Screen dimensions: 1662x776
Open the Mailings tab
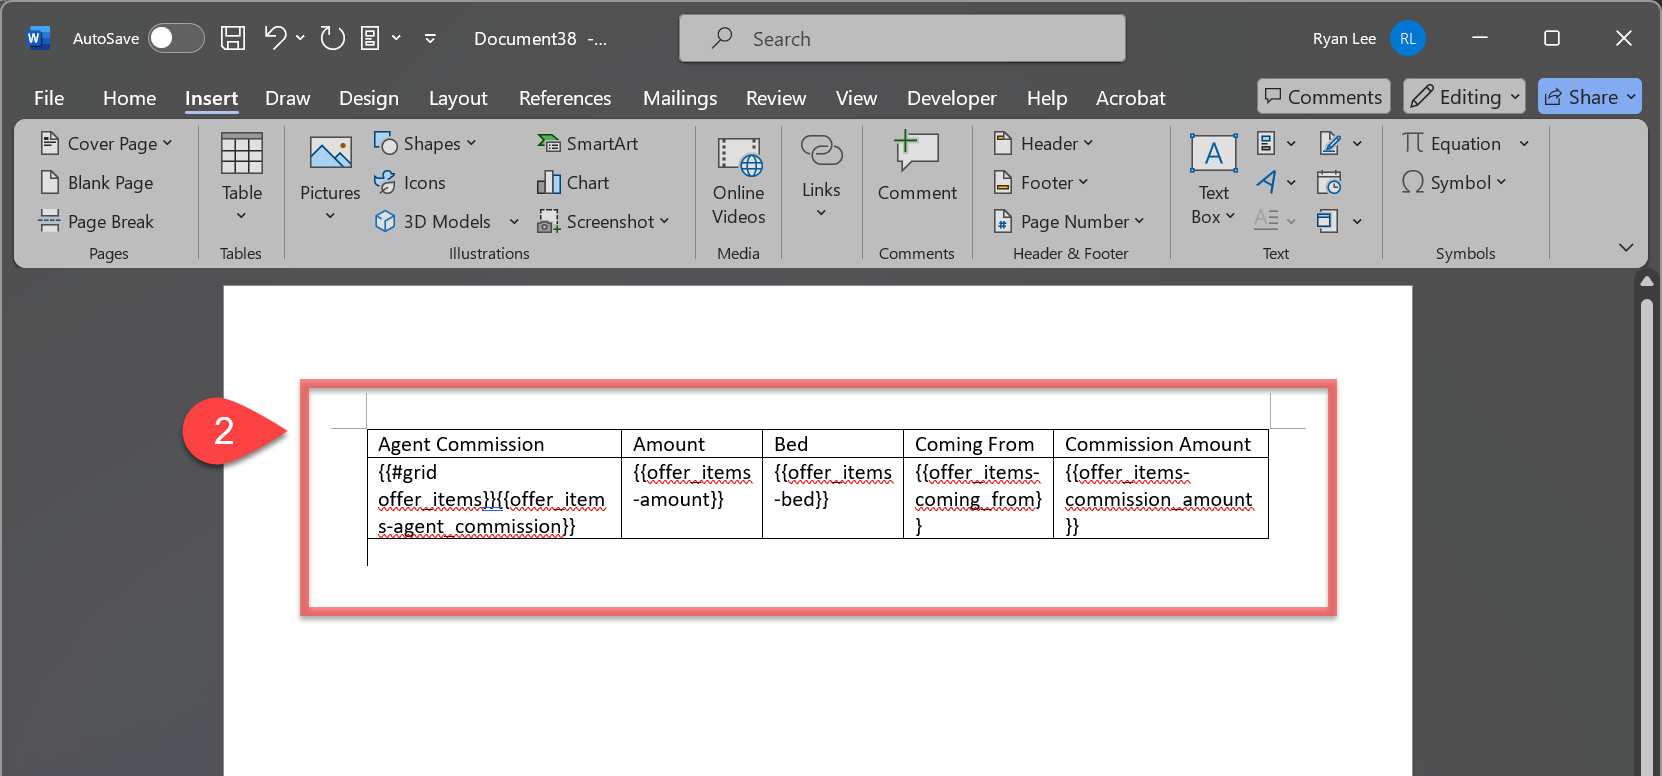pos(680,98)
